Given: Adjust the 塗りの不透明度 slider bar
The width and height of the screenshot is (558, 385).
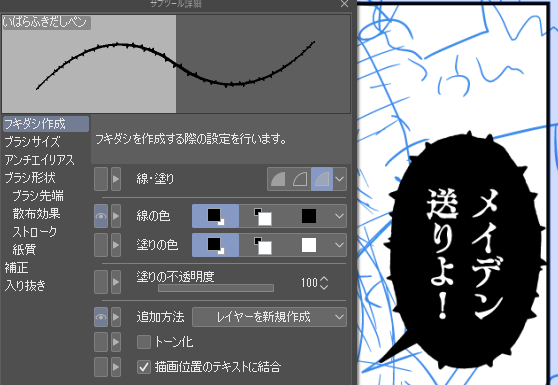Looking at the screenshot, I should pyautogui.click(x=216, y=288).
